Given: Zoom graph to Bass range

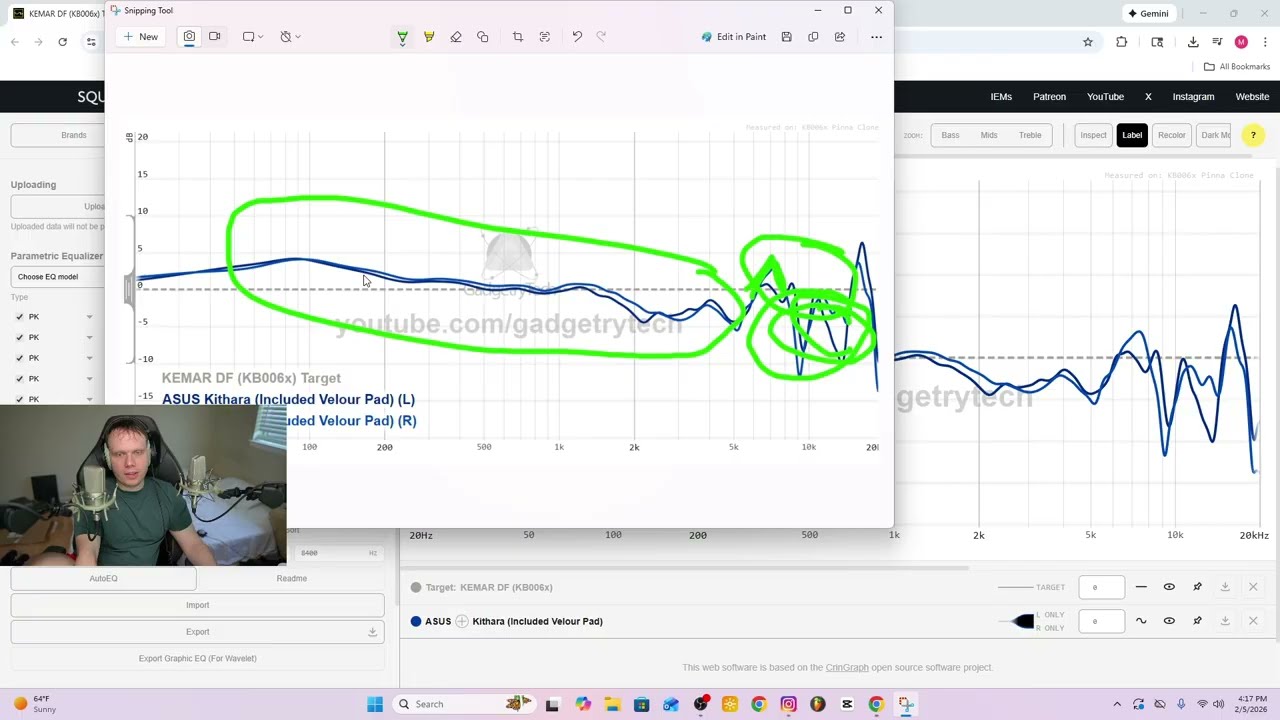Looking at the screenshot, I should click(x=950, y=135).
